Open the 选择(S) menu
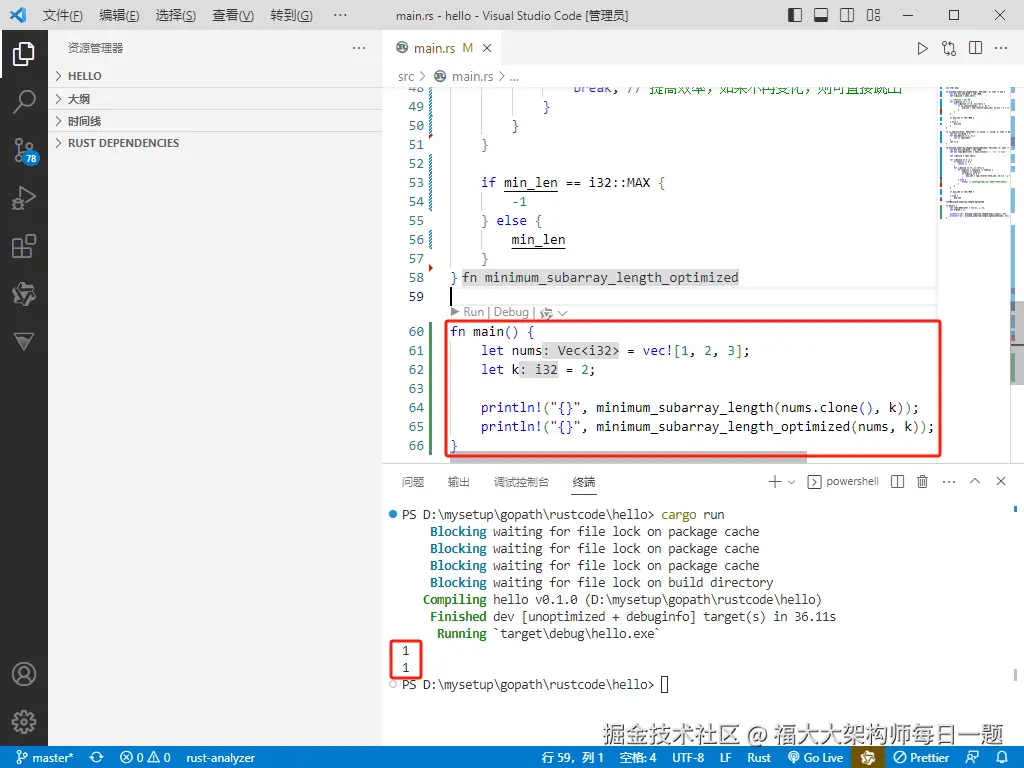The height and width of the screenshot is (768, 1024). point(176,15)
